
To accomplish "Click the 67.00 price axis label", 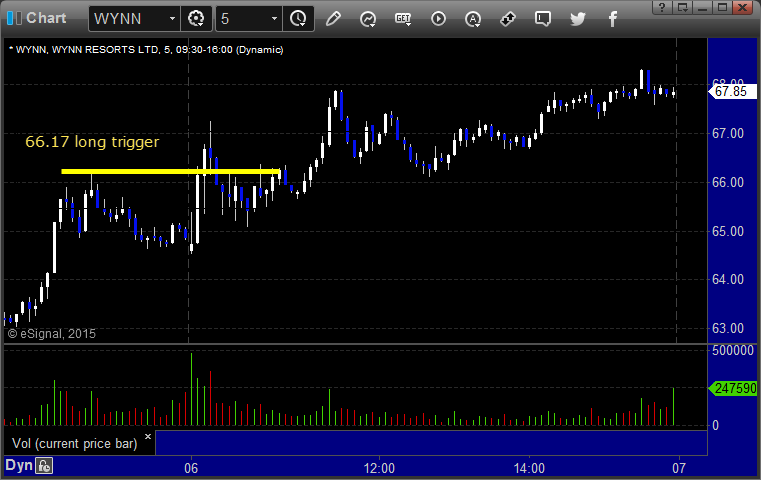I will pyautogui.click(x=728, y=133).
